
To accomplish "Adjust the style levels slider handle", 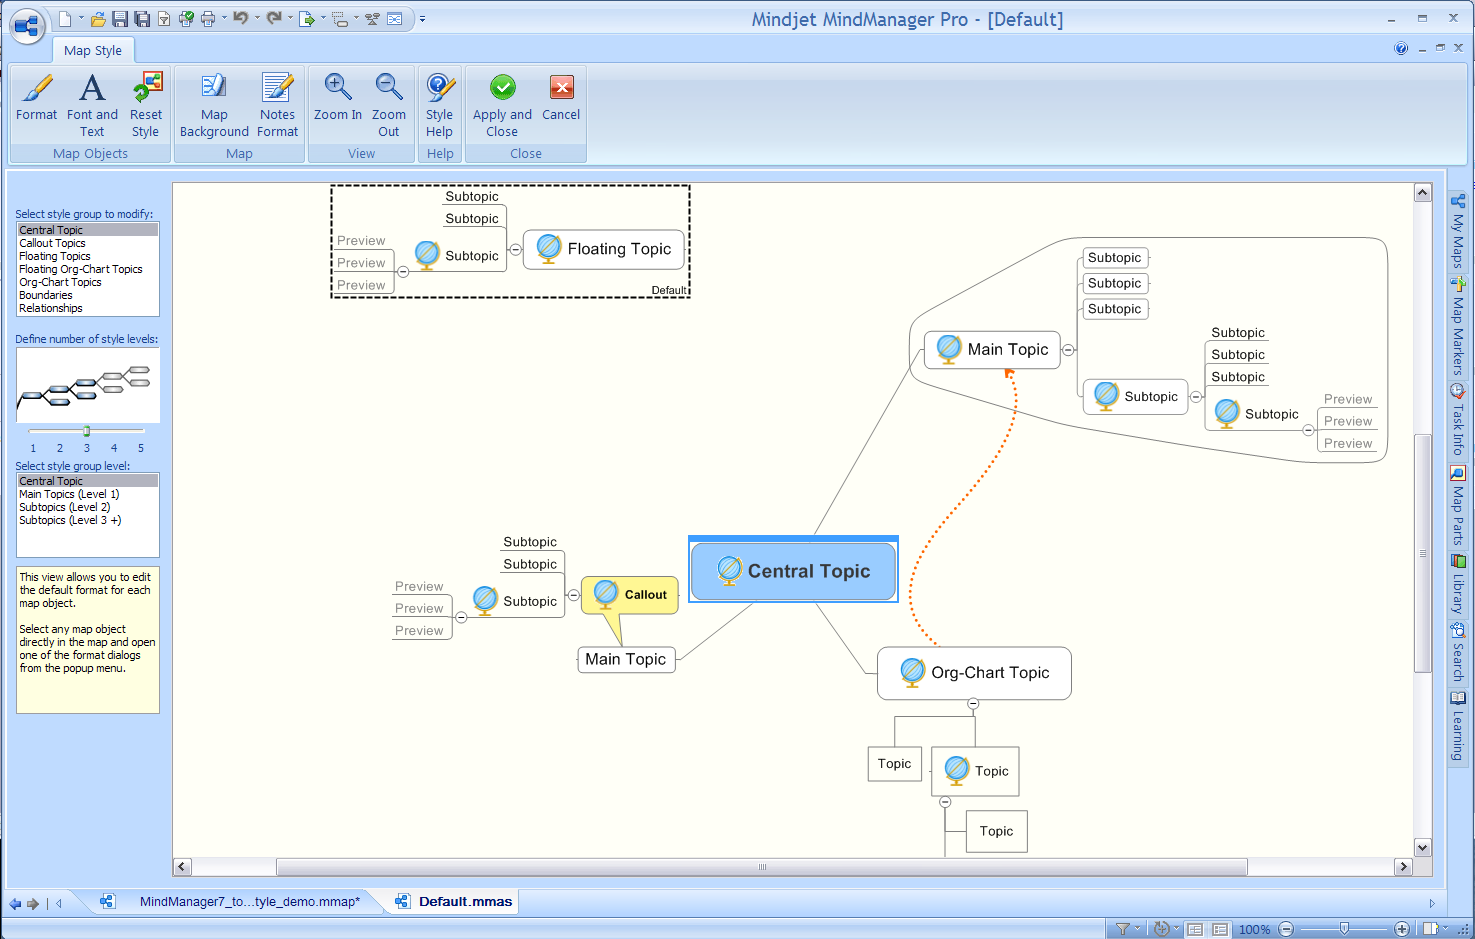I will pyautogui.click(x=87, y=431).
